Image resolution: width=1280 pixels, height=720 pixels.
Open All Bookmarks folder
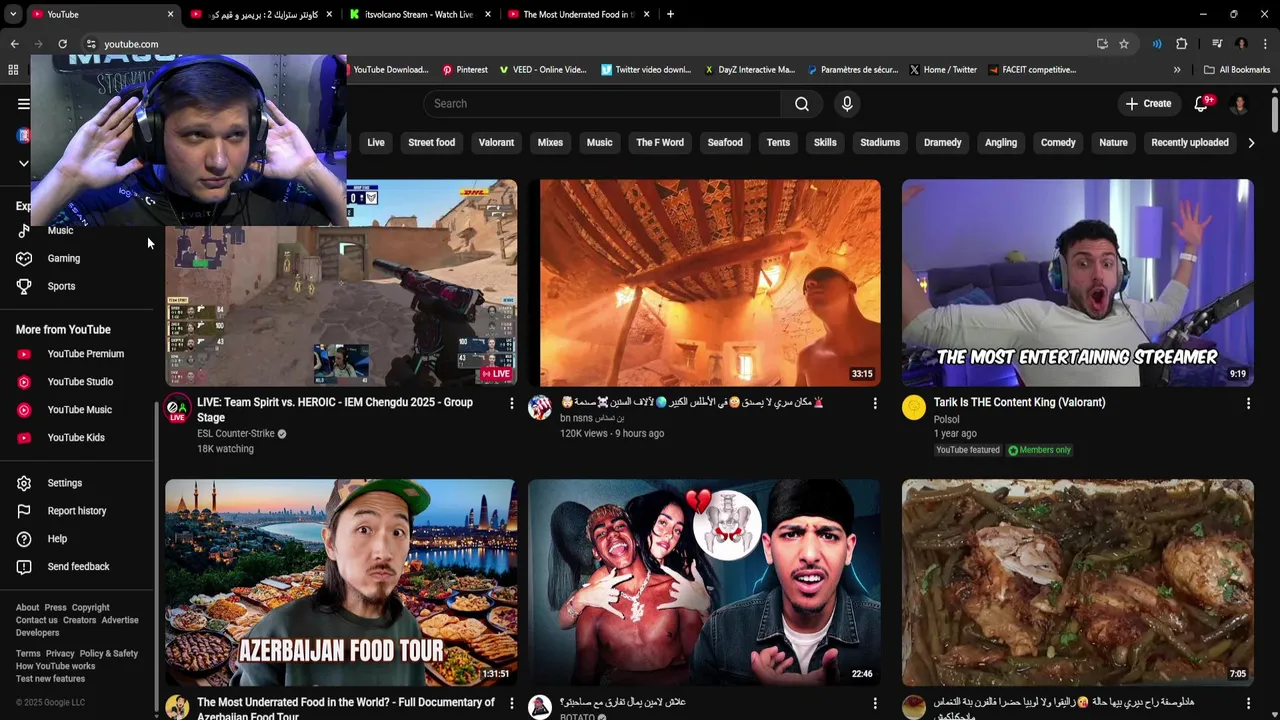[x=1237, y=70]
